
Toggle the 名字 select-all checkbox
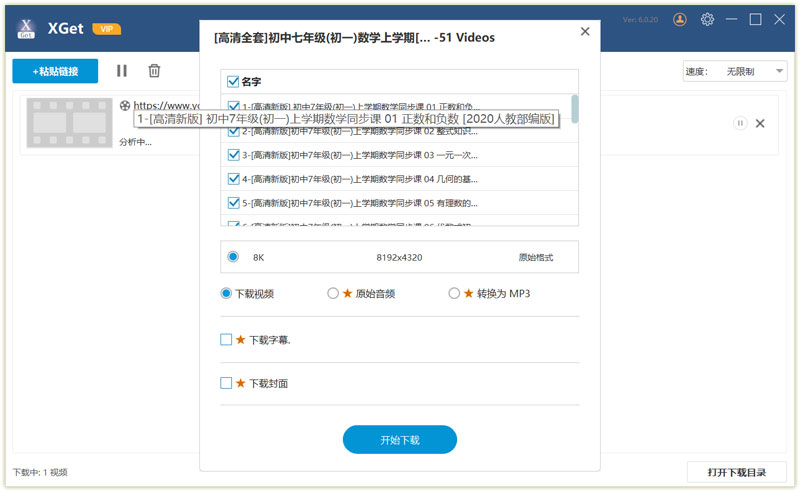(233, 82)
